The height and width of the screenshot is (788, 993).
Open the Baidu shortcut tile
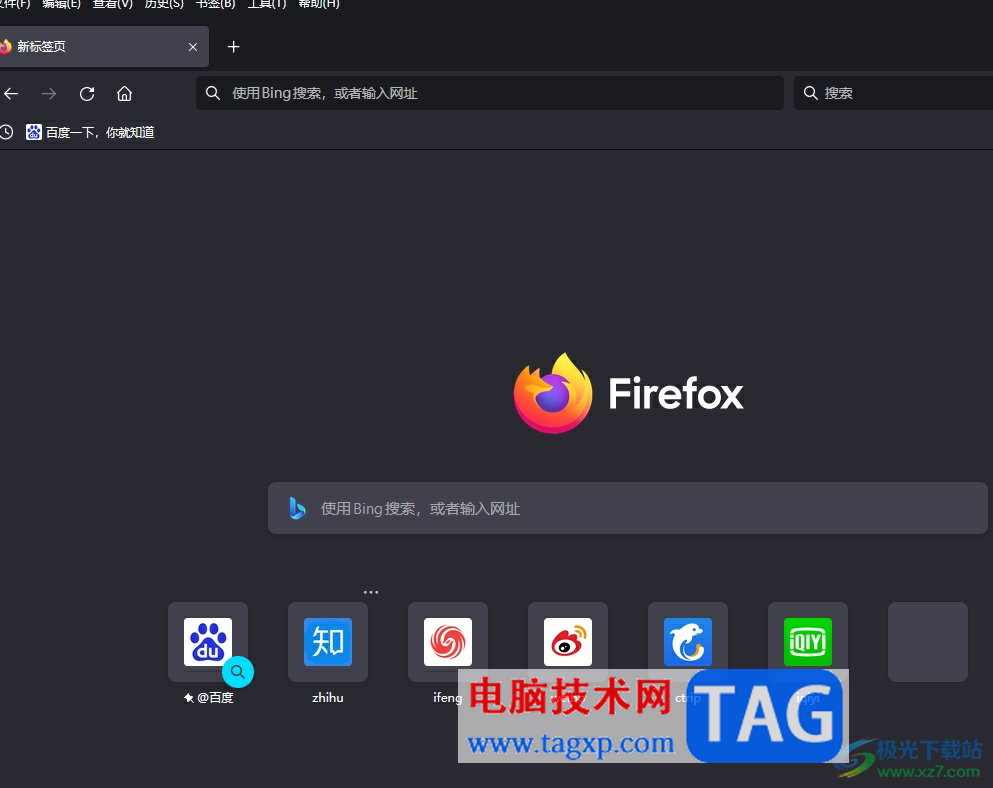[x=208, y=642]
